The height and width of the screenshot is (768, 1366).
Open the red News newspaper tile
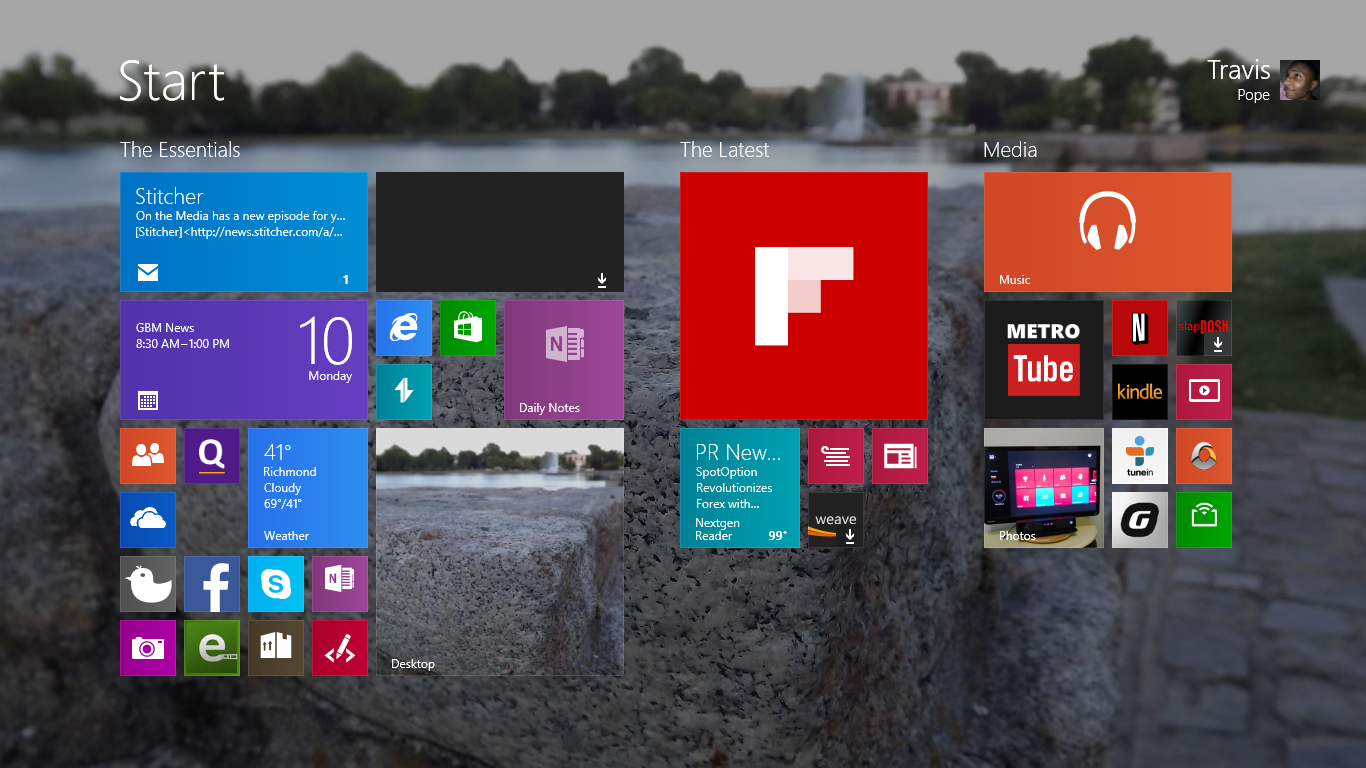tap(900, 456)
